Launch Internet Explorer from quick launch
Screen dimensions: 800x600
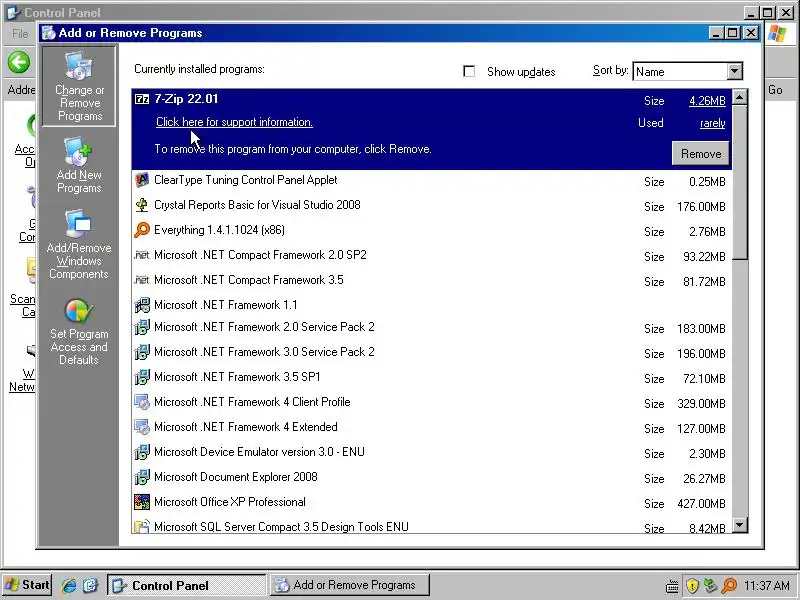coord(69,585)
